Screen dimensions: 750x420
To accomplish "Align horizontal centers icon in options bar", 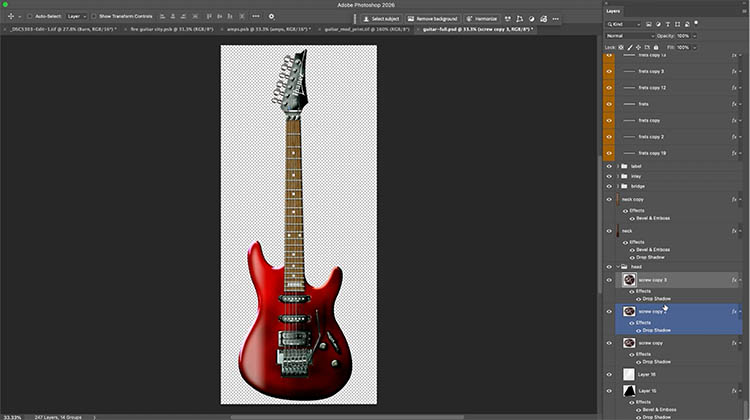I will [173, 16].
